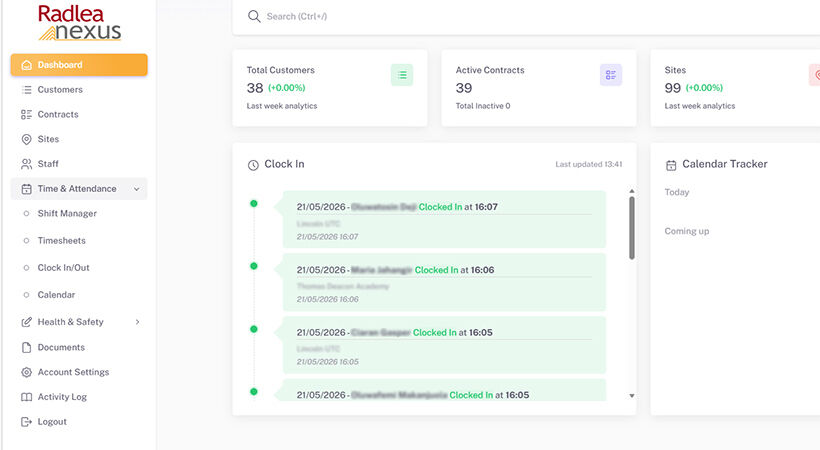This screenshot has height=450, width=820.
Task: Click the Account Settings gear icon
Action: 26,372
